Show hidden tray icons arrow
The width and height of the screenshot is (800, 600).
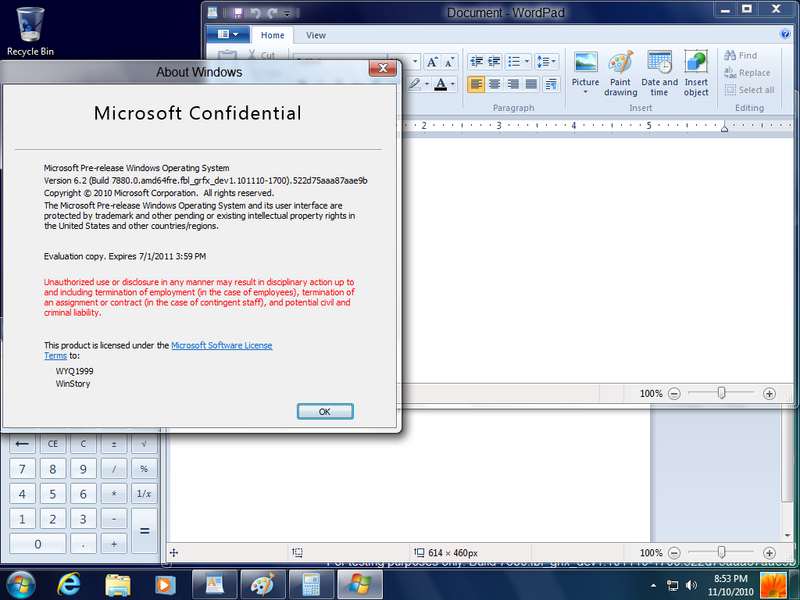click(x=653, y=585)
